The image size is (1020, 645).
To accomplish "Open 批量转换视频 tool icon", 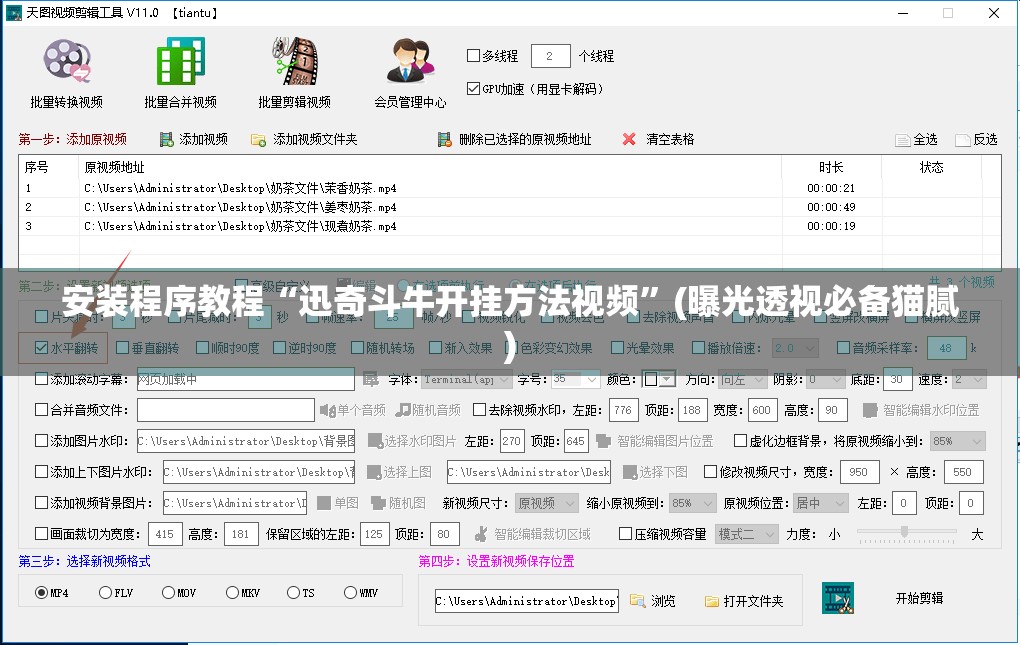I will 67,61.
